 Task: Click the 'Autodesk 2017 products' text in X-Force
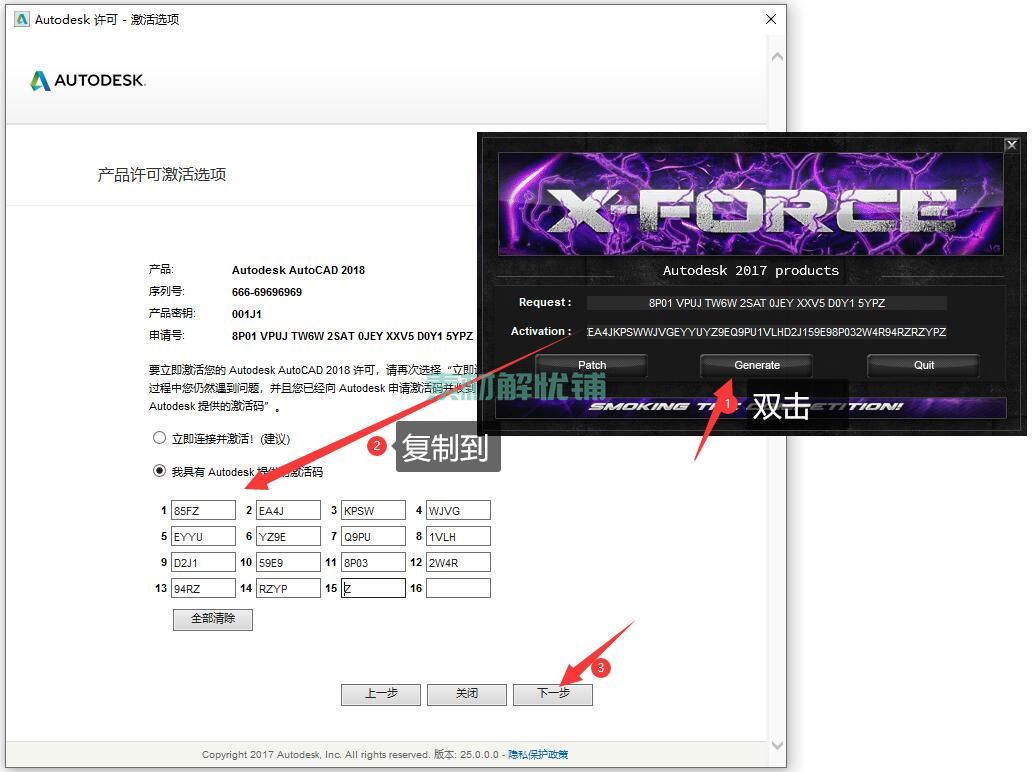(751, 270)
